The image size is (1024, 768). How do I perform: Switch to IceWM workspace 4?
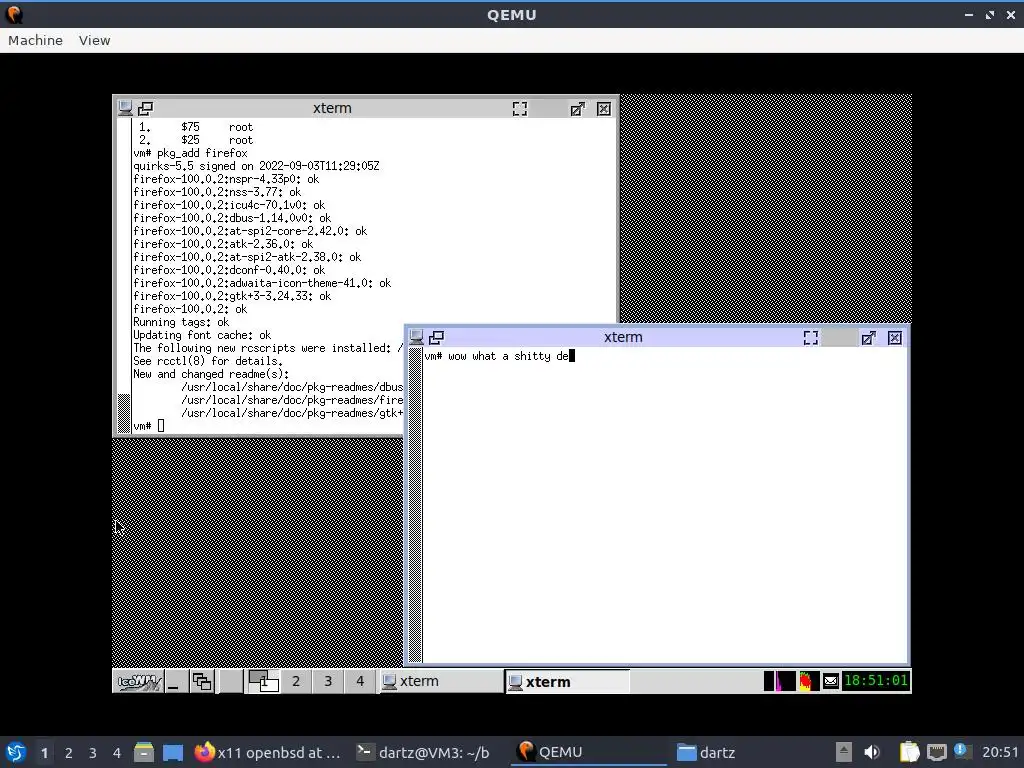[360, 682]
